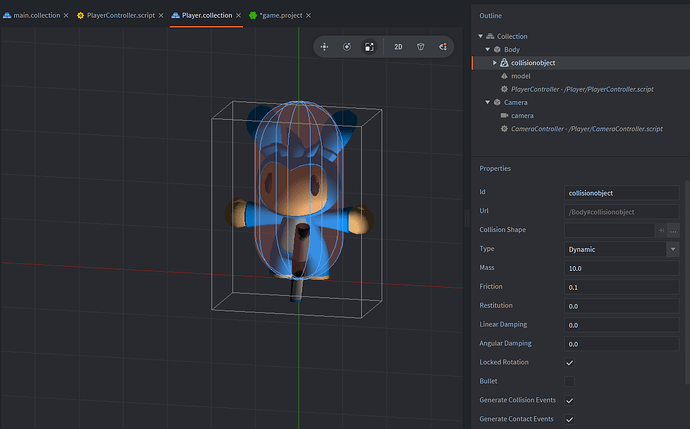
Task: Click the model mesh icon in Outline
Action: coord(504,76)
